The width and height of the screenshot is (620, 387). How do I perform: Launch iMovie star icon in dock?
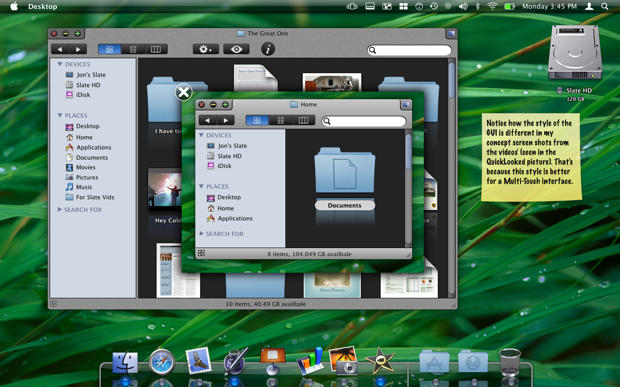pos(380,361)
